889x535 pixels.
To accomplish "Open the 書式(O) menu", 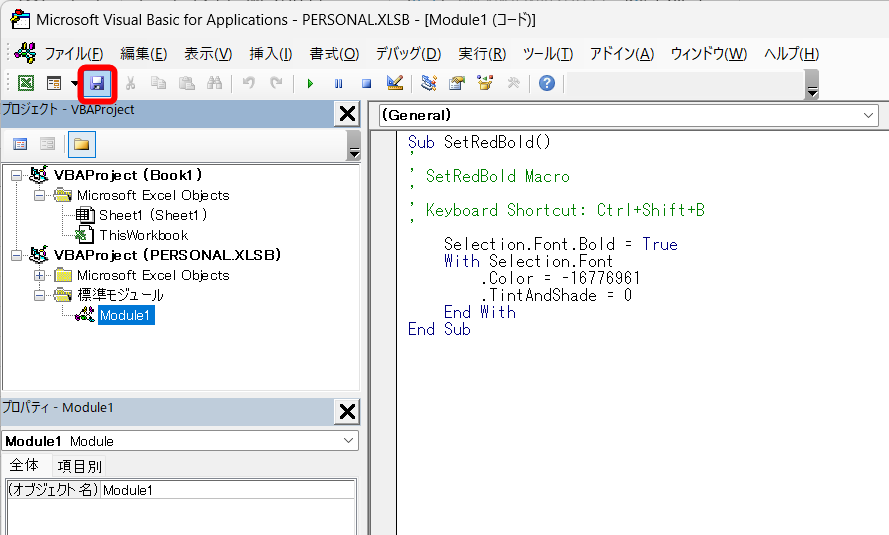I will coord(334,54).
